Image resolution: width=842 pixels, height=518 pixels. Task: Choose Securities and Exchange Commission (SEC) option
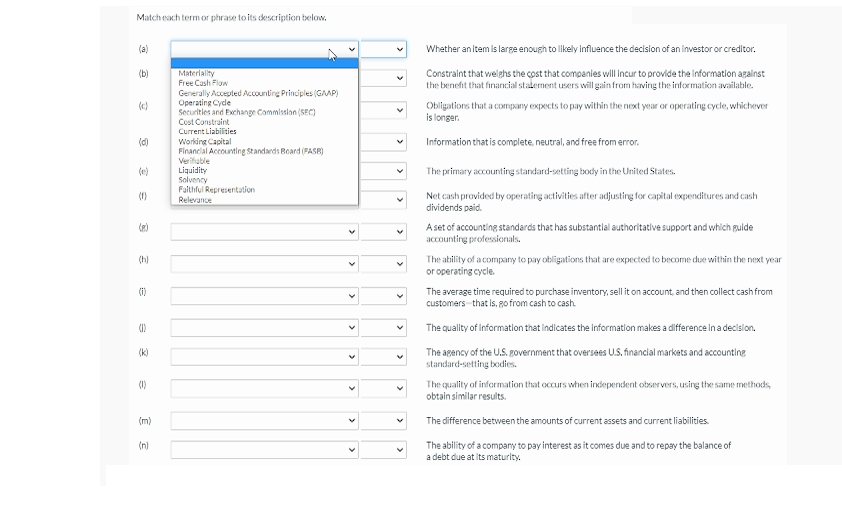pos(264,112)
